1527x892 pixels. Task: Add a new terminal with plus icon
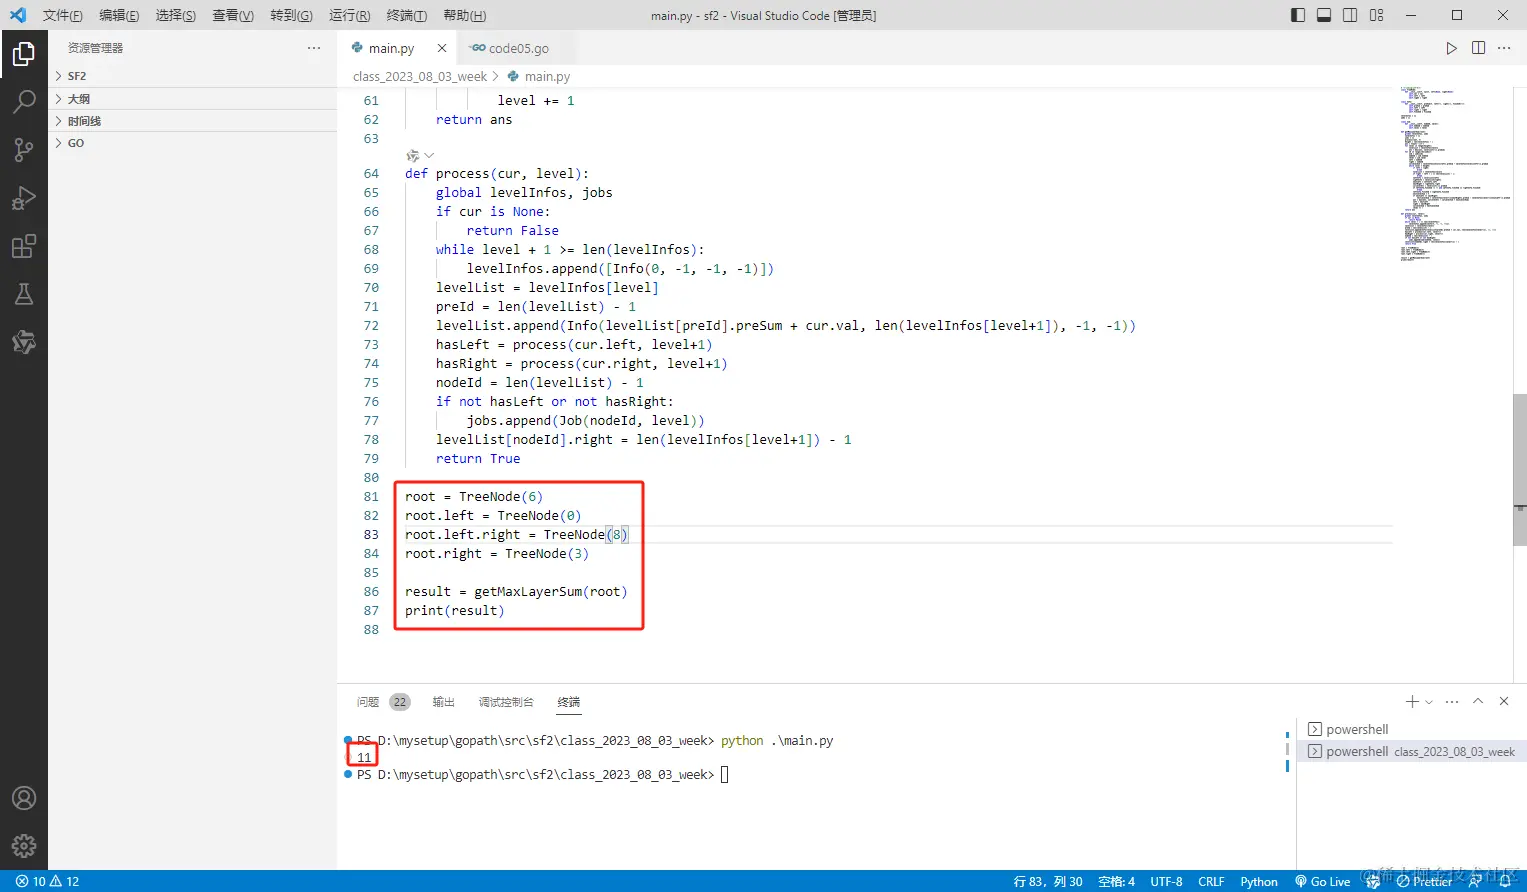coord(1411,702)
